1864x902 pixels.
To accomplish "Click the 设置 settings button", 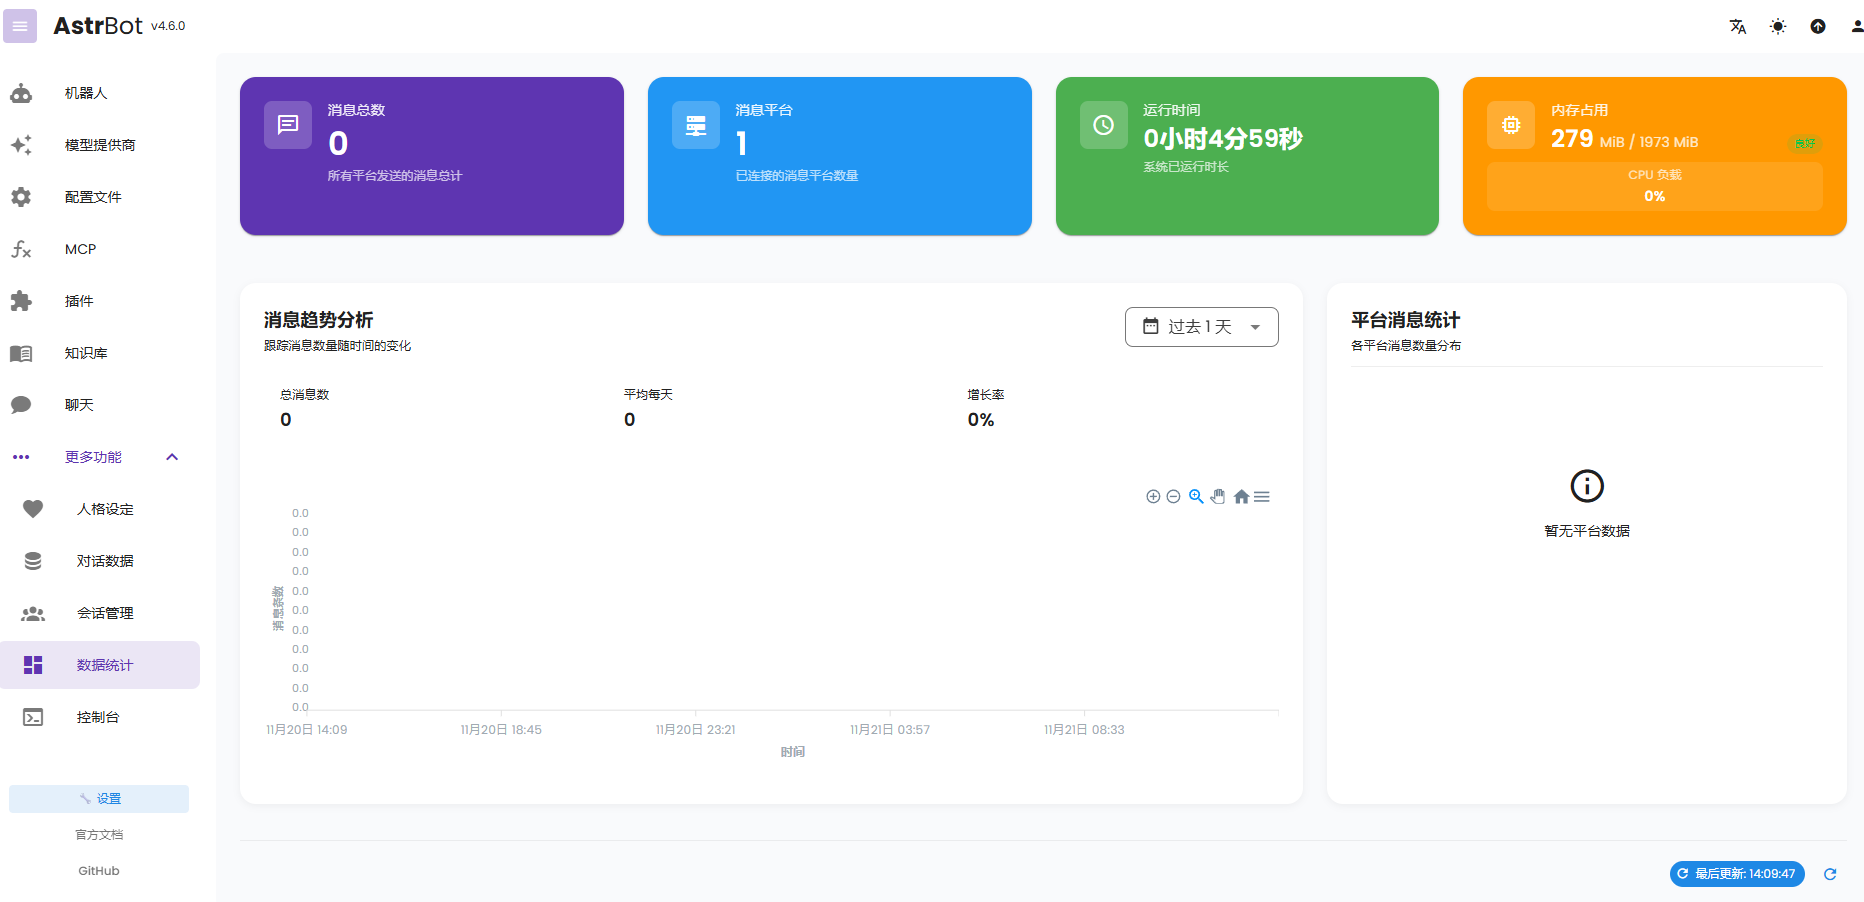I will coord(99,799).
